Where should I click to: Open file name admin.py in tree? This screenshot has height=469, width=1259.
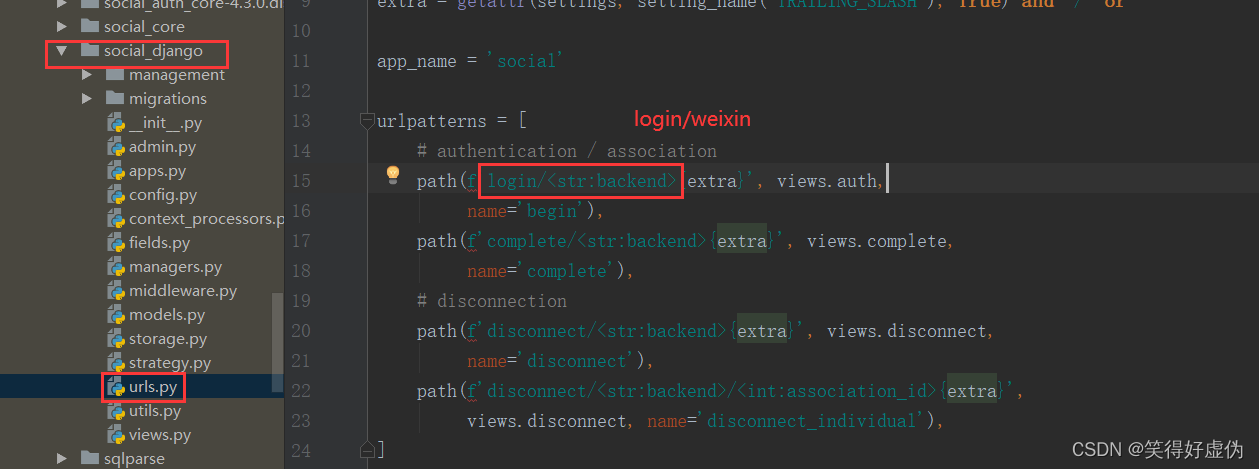(x=162, y=147)
